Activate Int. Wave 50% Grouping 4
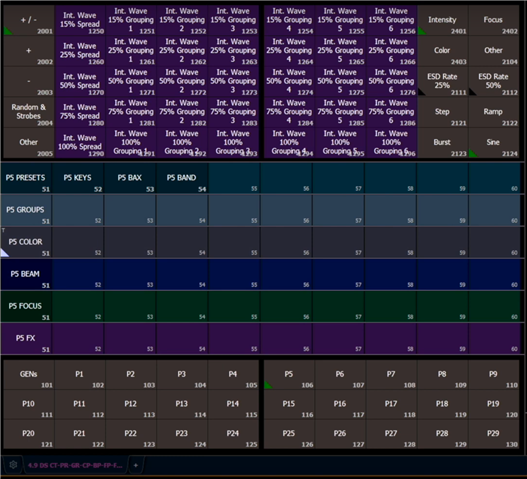The width and height of the screenshot is (527, 479). 289,81
